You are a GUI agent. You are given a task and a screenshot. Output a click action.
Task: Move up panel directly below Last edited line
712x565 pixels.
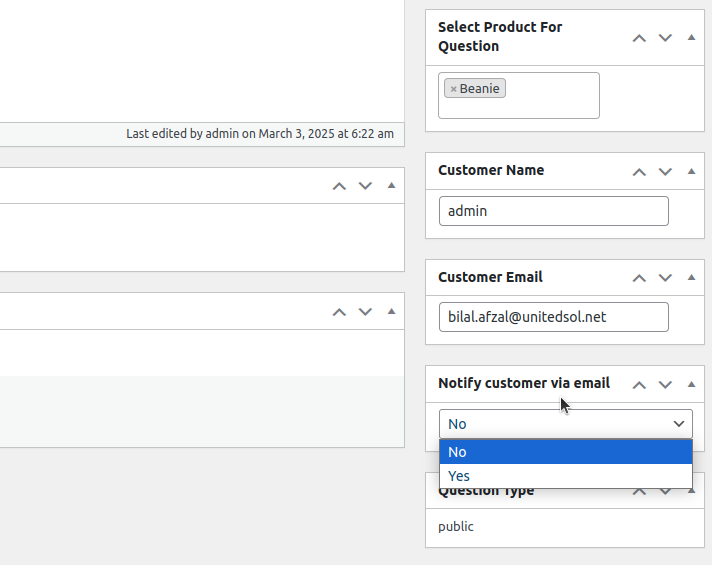point(339,185)
